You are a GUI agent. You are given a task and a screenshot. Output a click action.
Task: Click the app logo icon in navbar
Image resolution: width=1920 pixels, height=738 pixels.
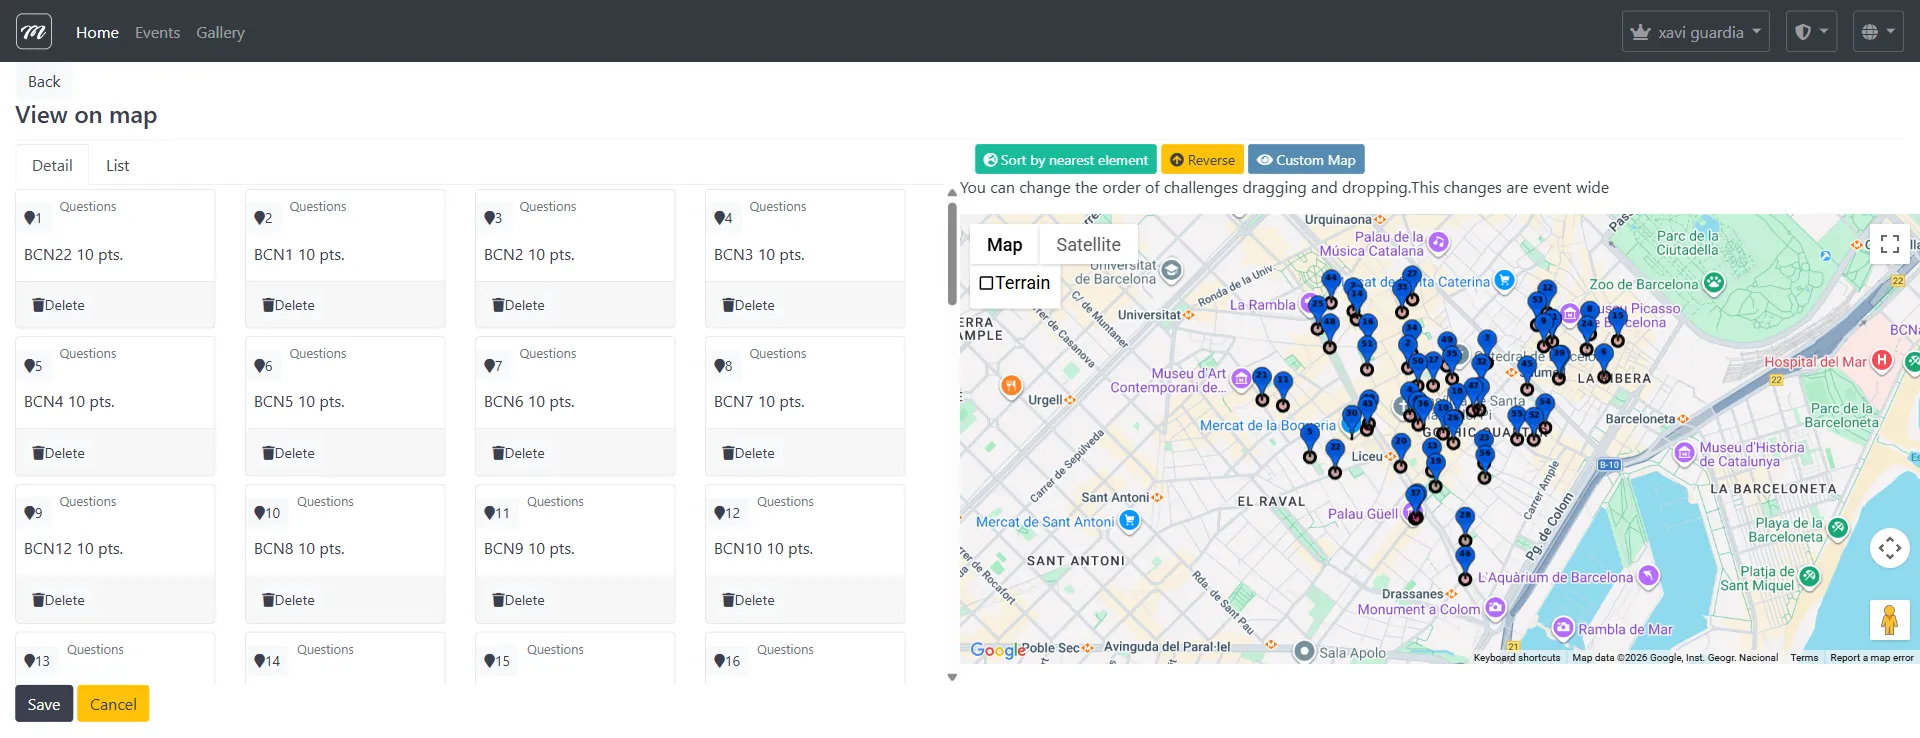coord(34,32)
